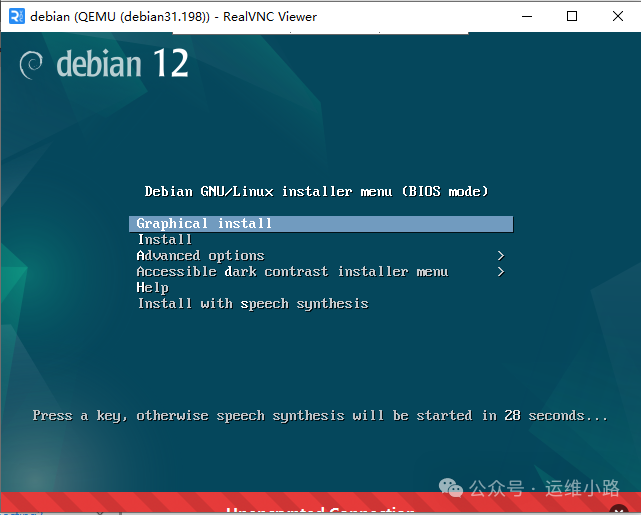The width and height of the screenshot is (641, 515).
Task: Close the RealVNC Viewer window
Action: (618, 16)
